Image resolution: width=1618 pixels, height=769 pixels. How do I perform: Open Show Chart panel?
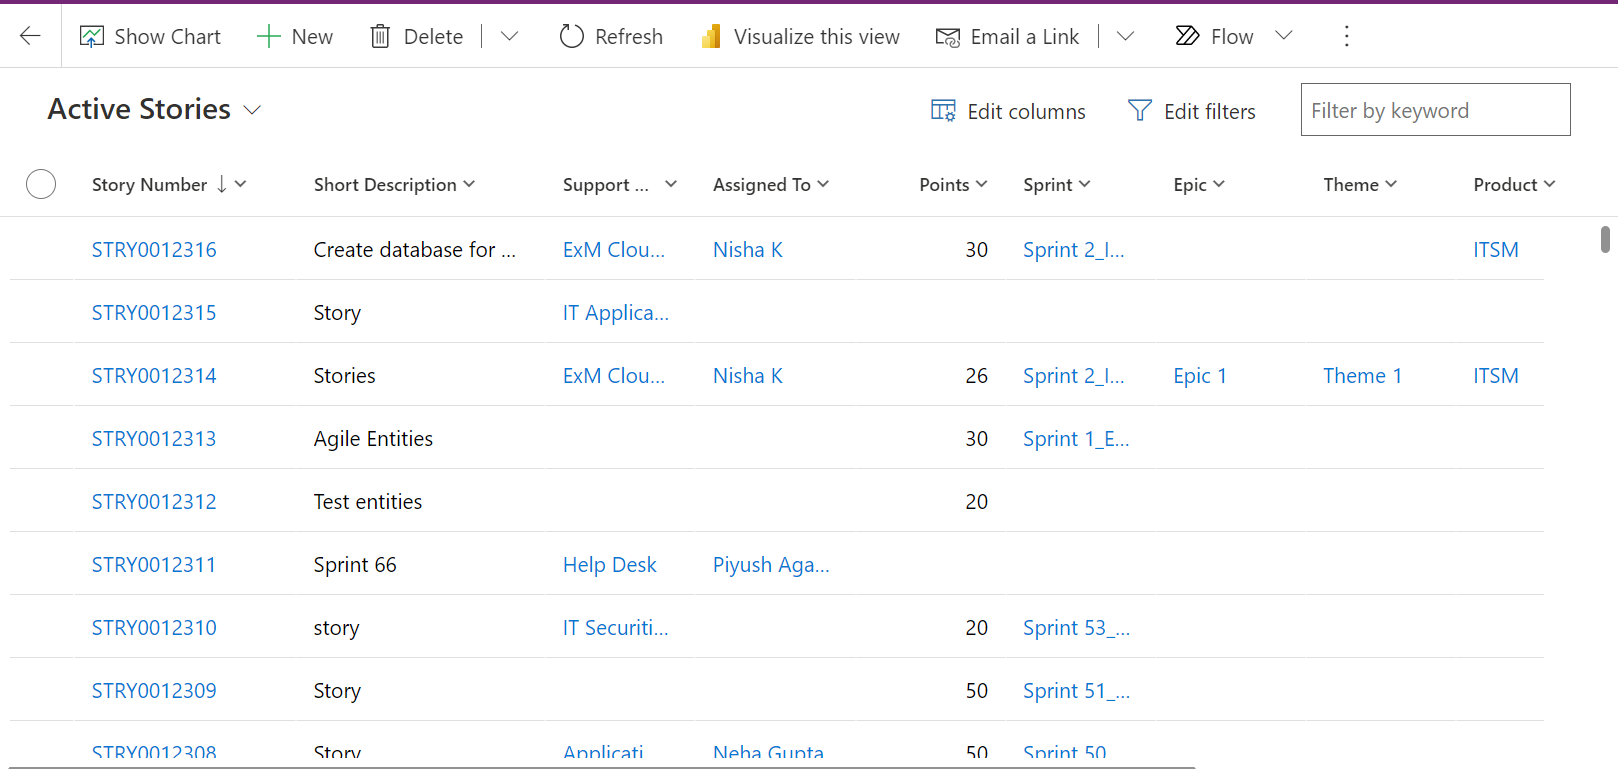(150, 37)
